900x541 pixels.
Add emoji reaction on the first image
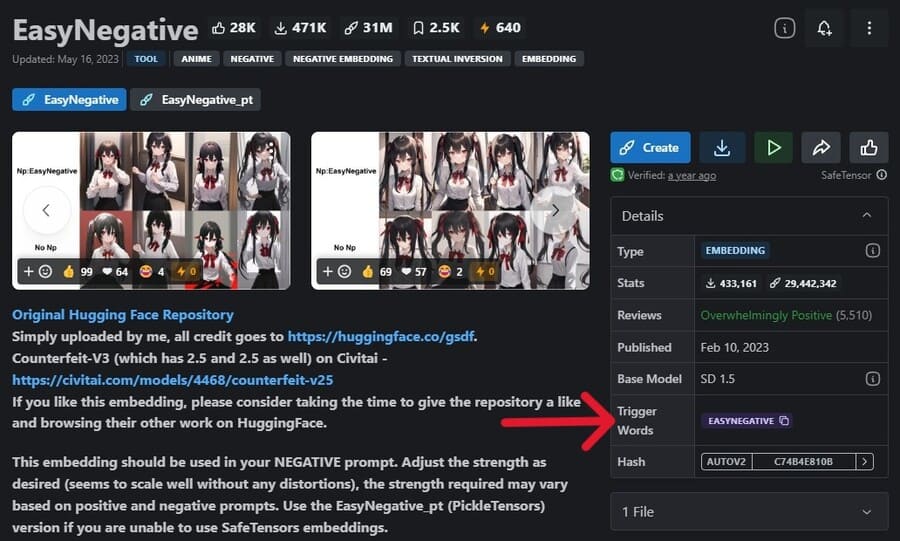tap(37, 271)
